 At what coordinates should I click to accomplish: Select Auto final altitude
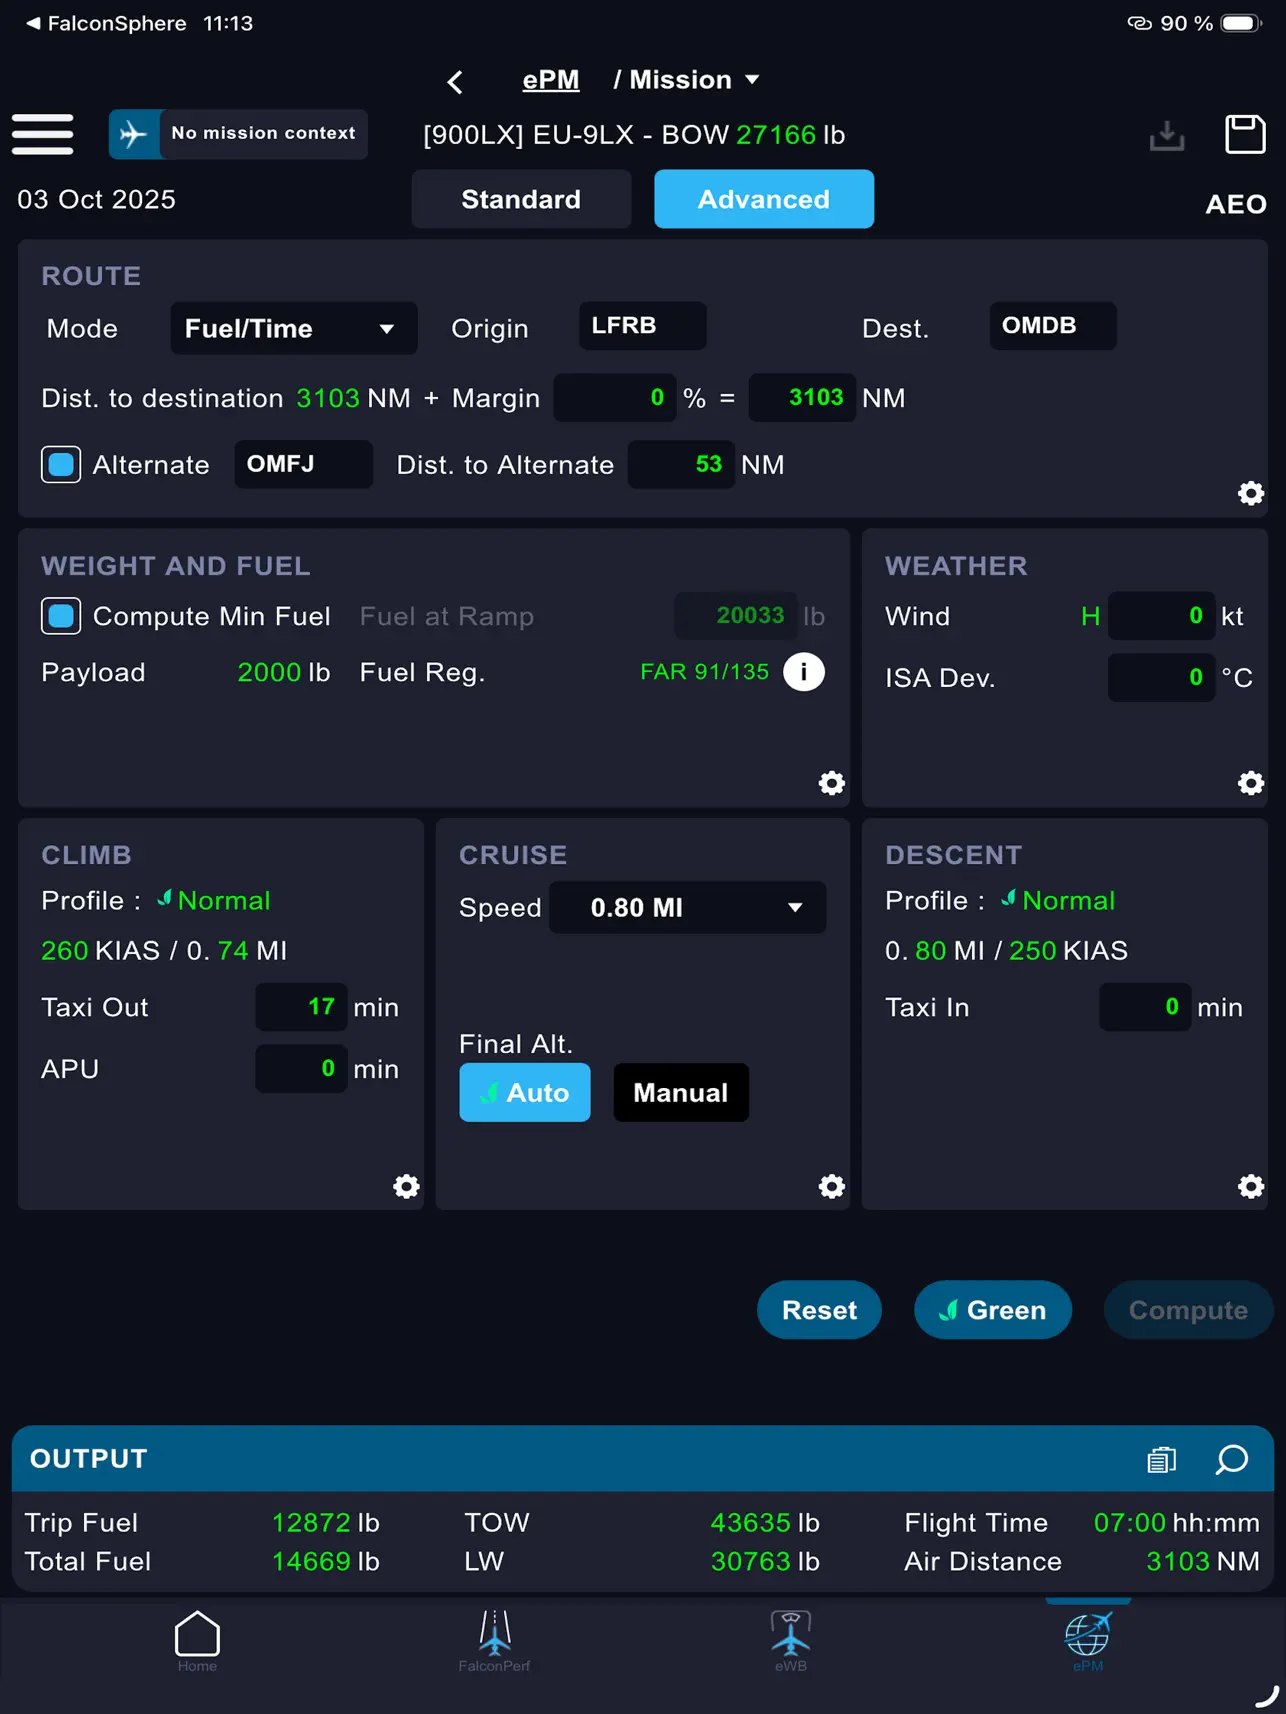click(524, 1092)
